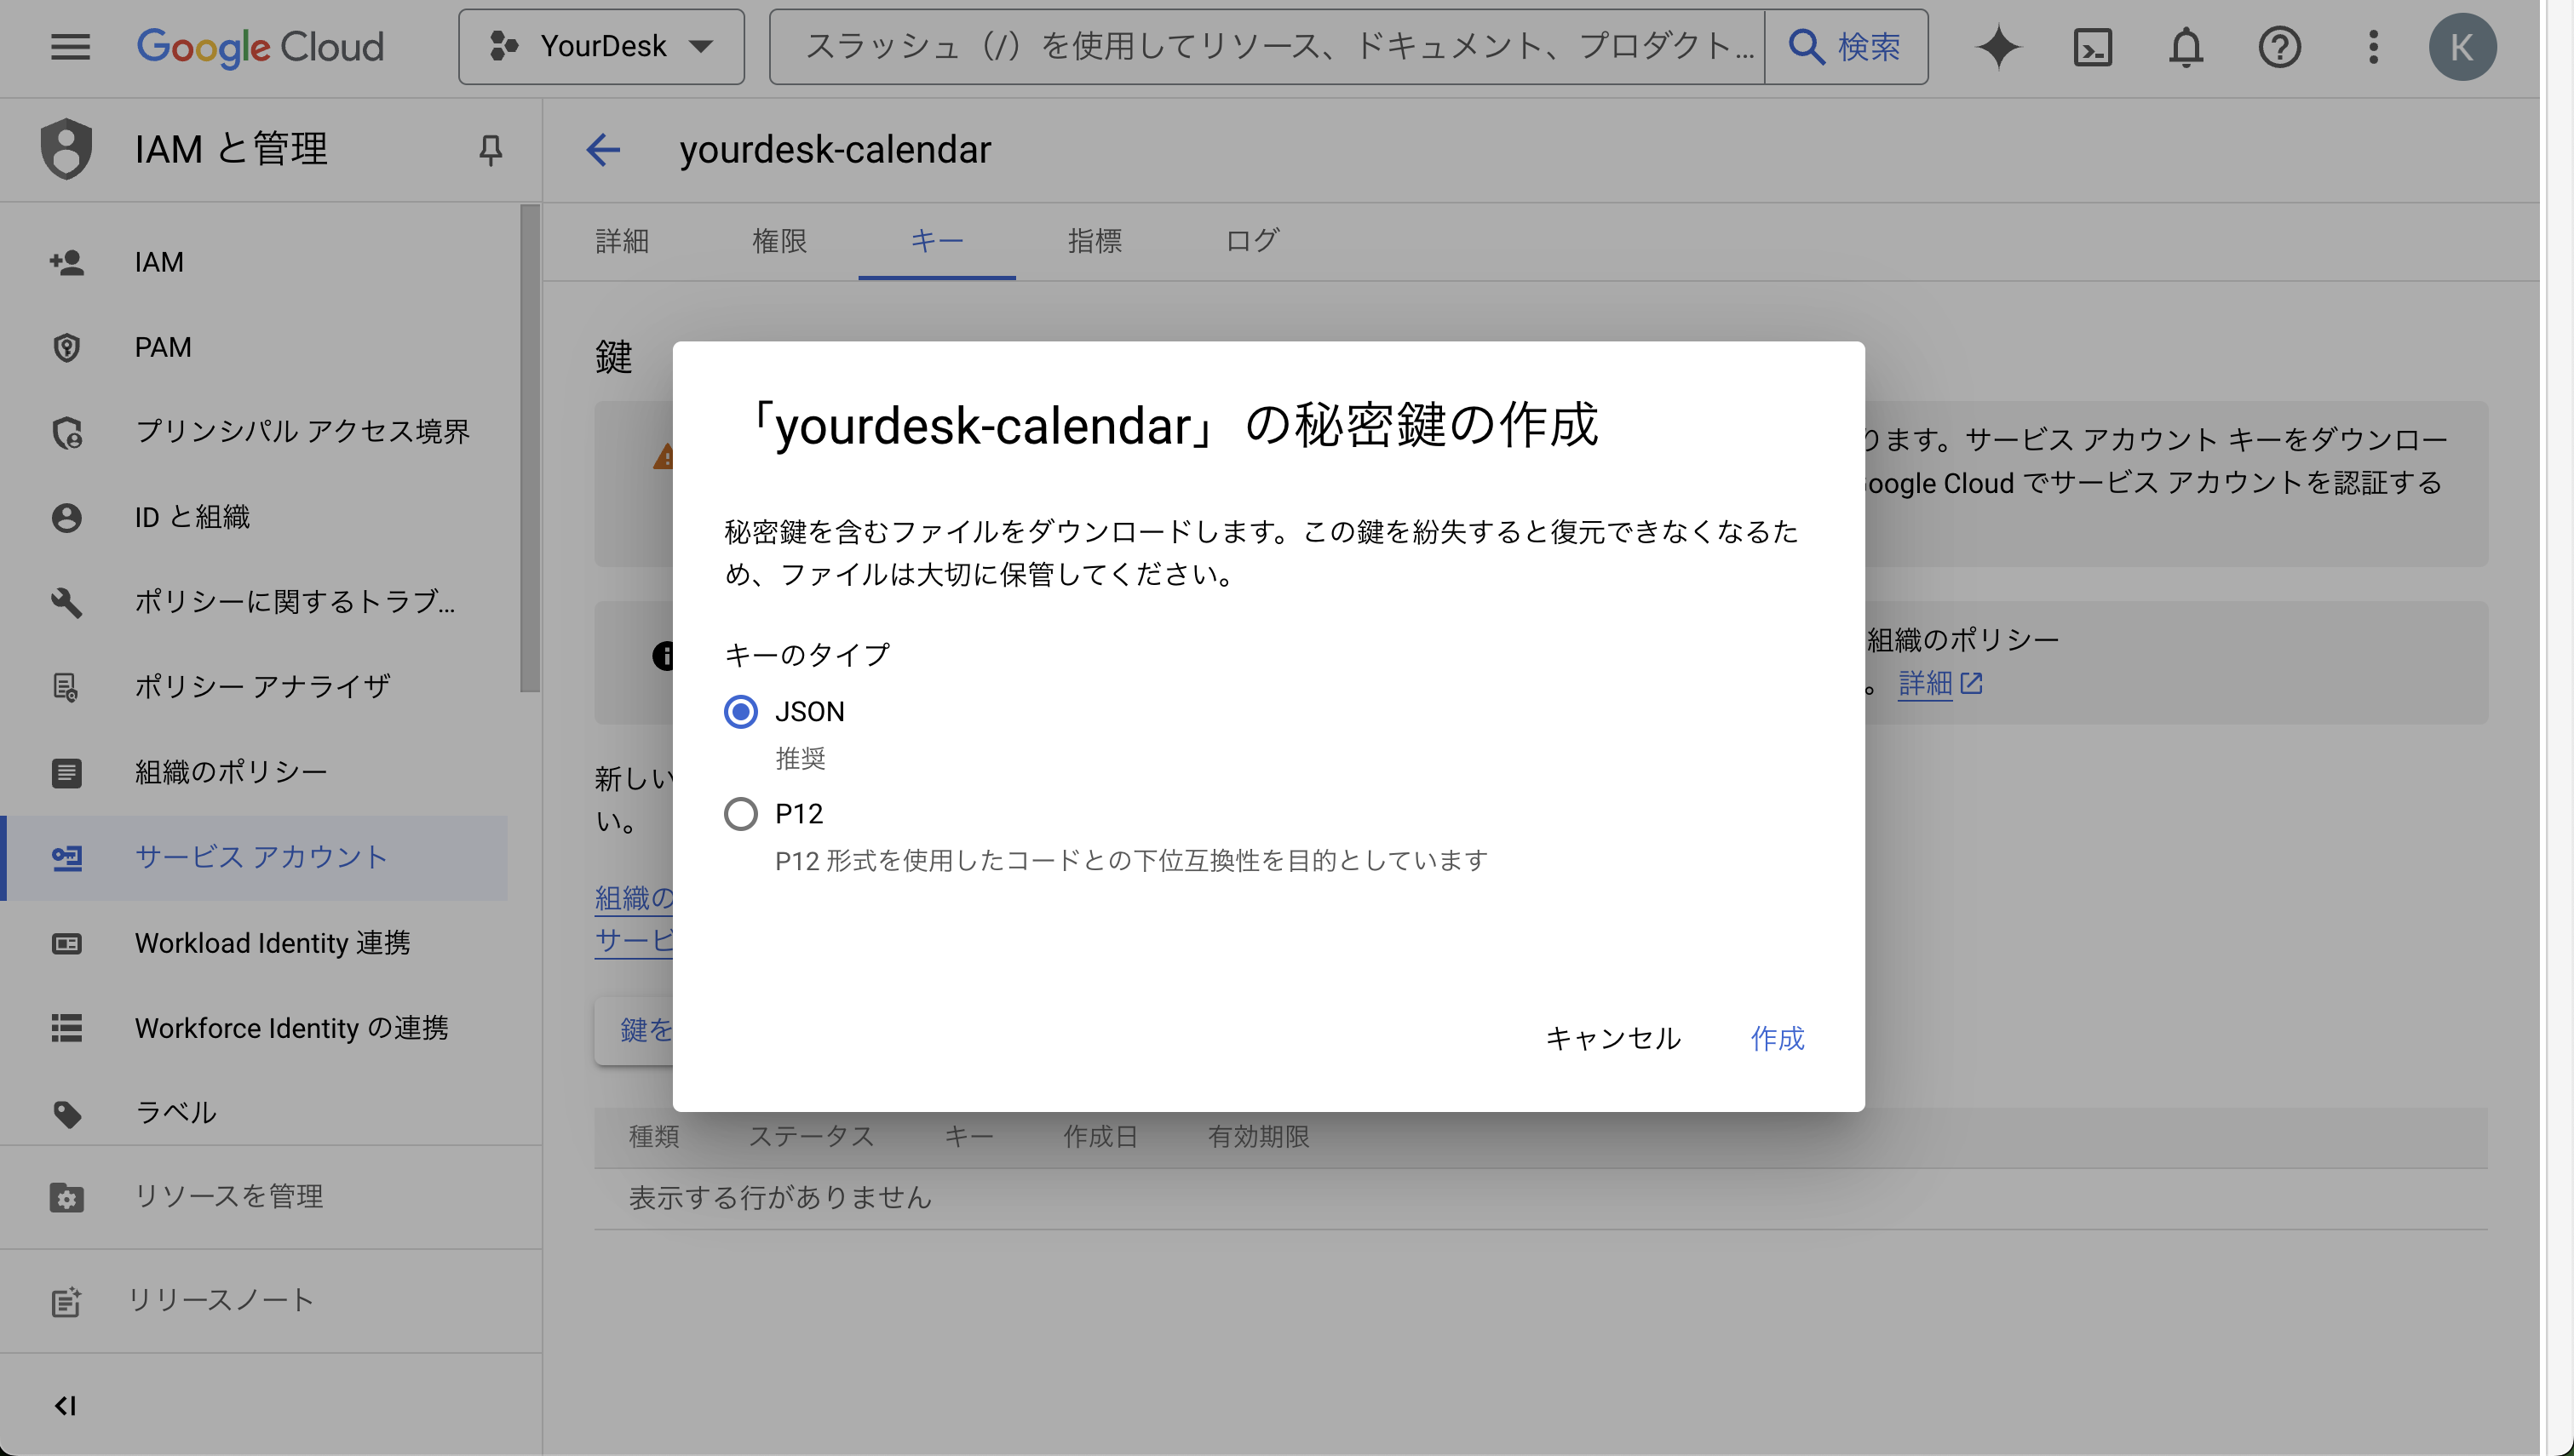
Task: Go back with the left arrow
Action: pos(603,150)
